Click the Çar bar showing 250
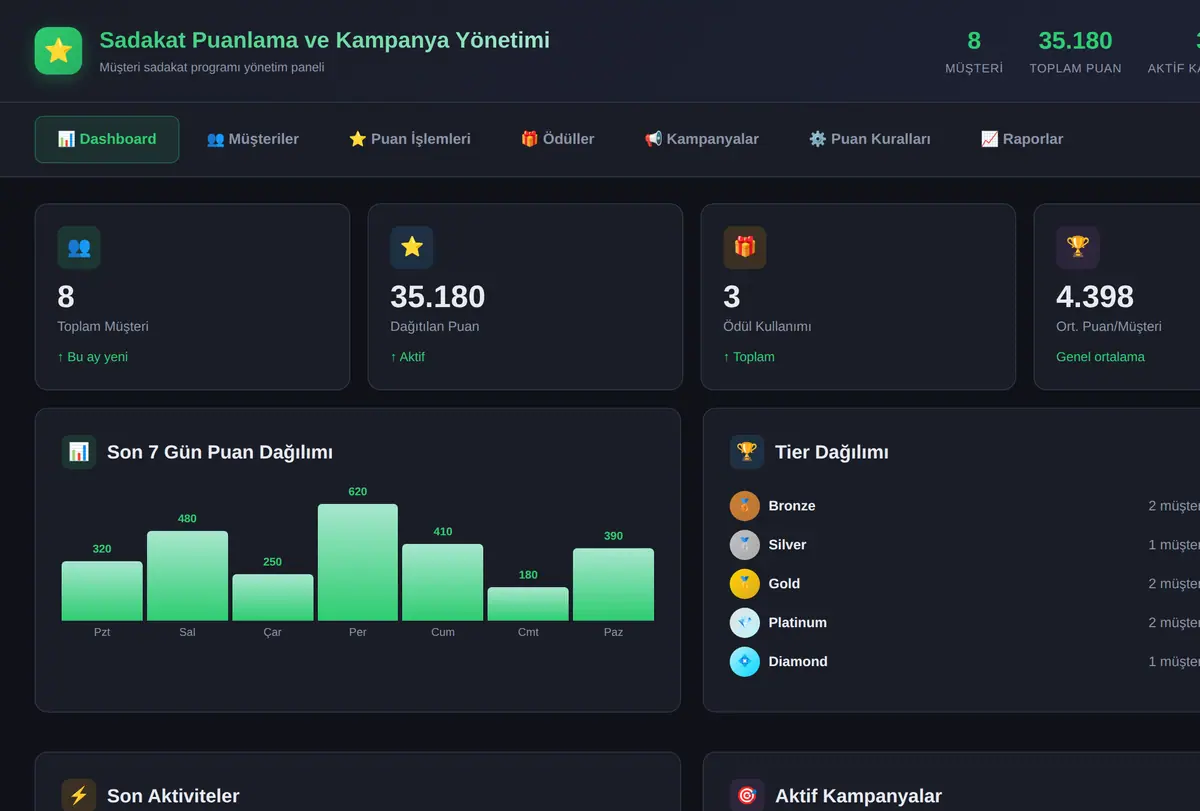Viewport: 1200px width, 811px height. point(273,598)
